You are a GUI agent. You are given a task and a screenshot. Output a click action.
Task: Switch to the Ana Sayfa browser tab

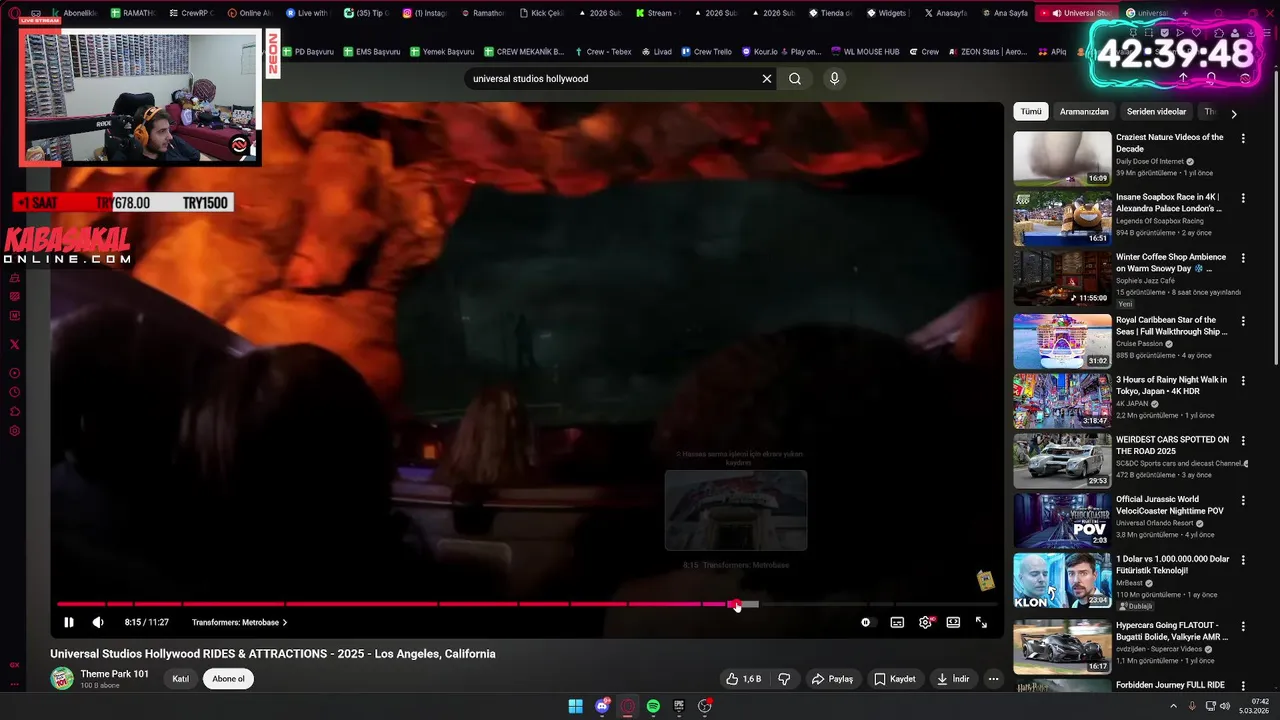tap(1007, 13)
